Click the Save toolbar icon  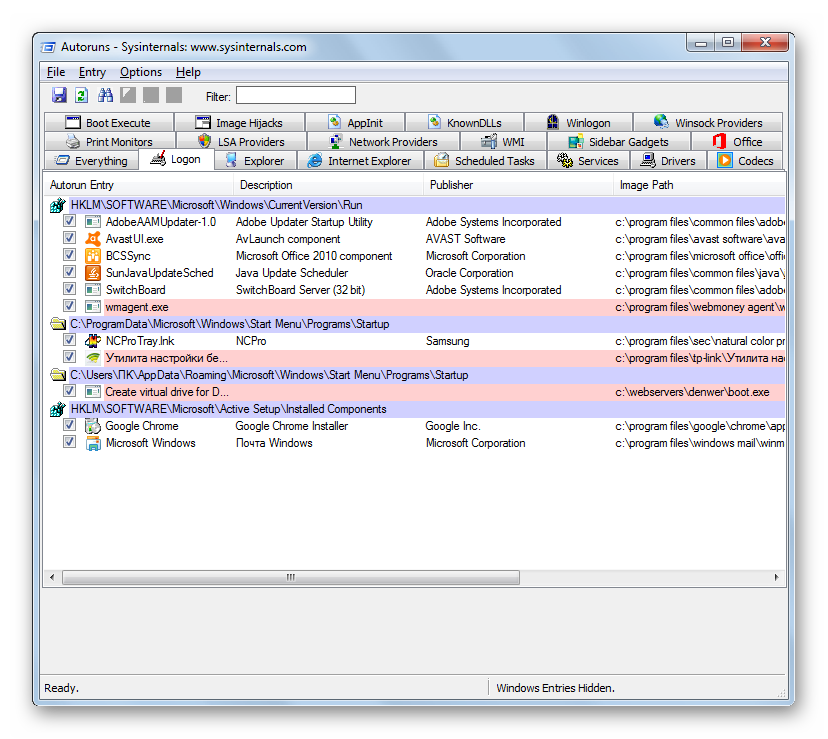click(x=59, y=95)
